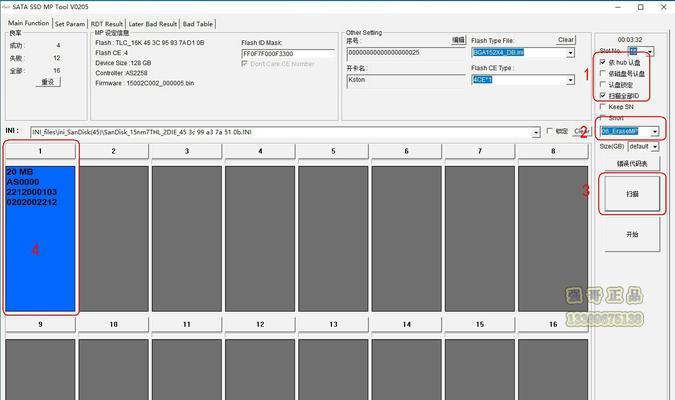Click slot 9 header button

click(x=40, y=324)
